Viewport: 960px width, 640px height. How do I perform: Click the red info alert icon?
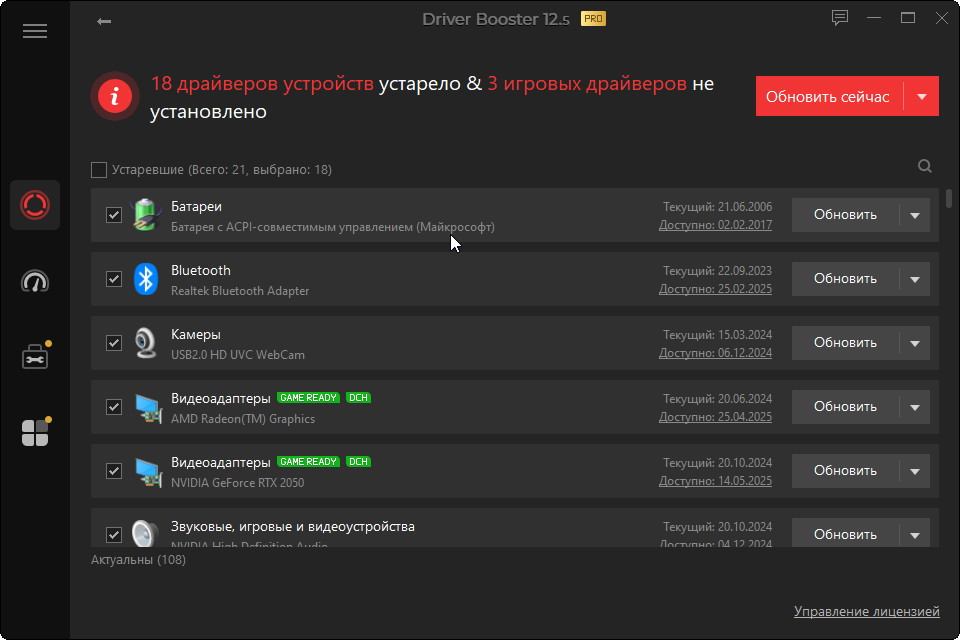tap(114, 96)
